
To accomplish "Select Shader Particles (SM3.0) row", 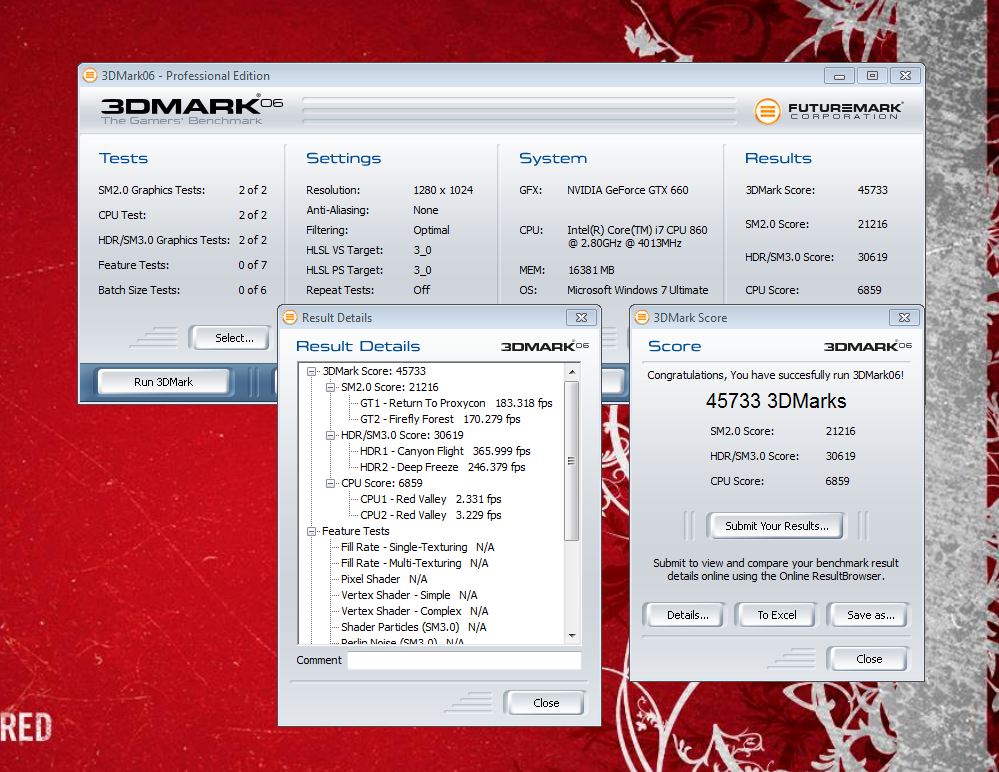I will [413, 627].
